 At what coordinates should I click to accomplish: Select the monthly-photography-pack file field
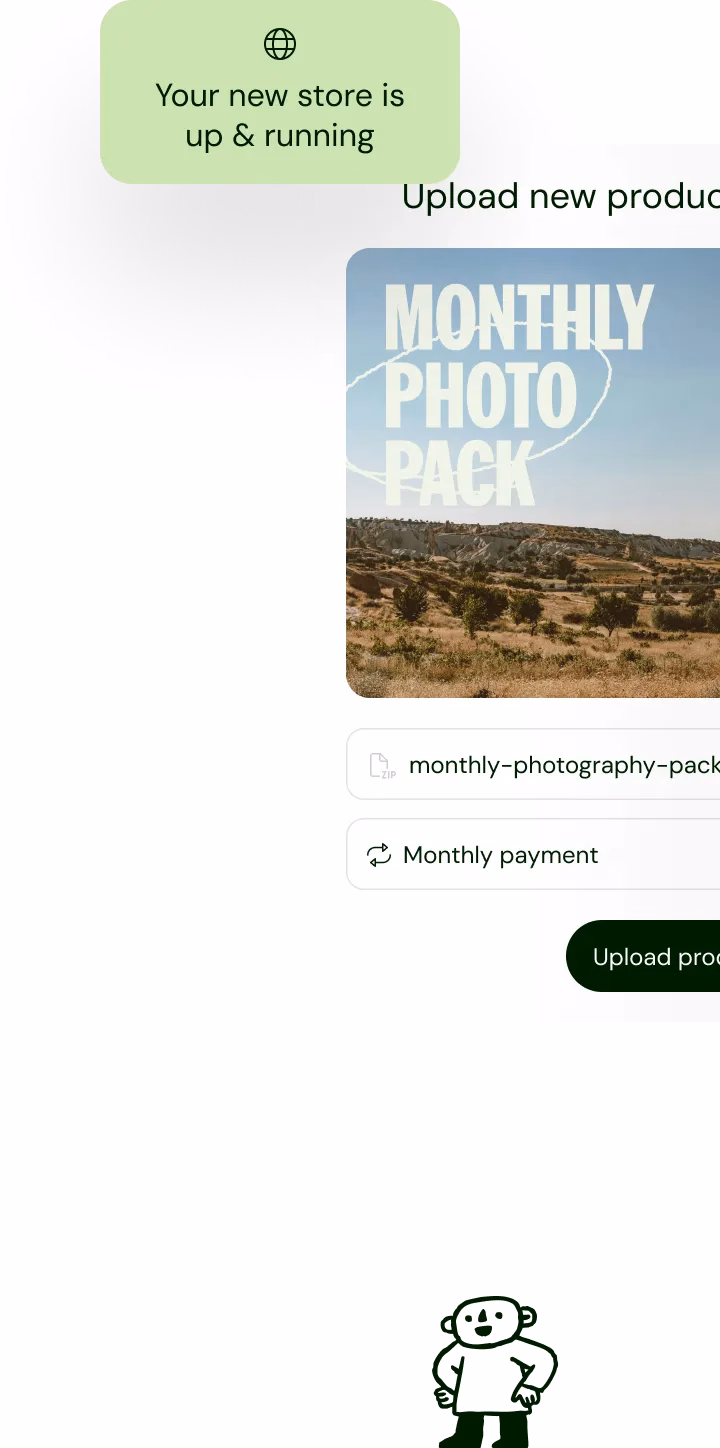(x=533, y=764)
